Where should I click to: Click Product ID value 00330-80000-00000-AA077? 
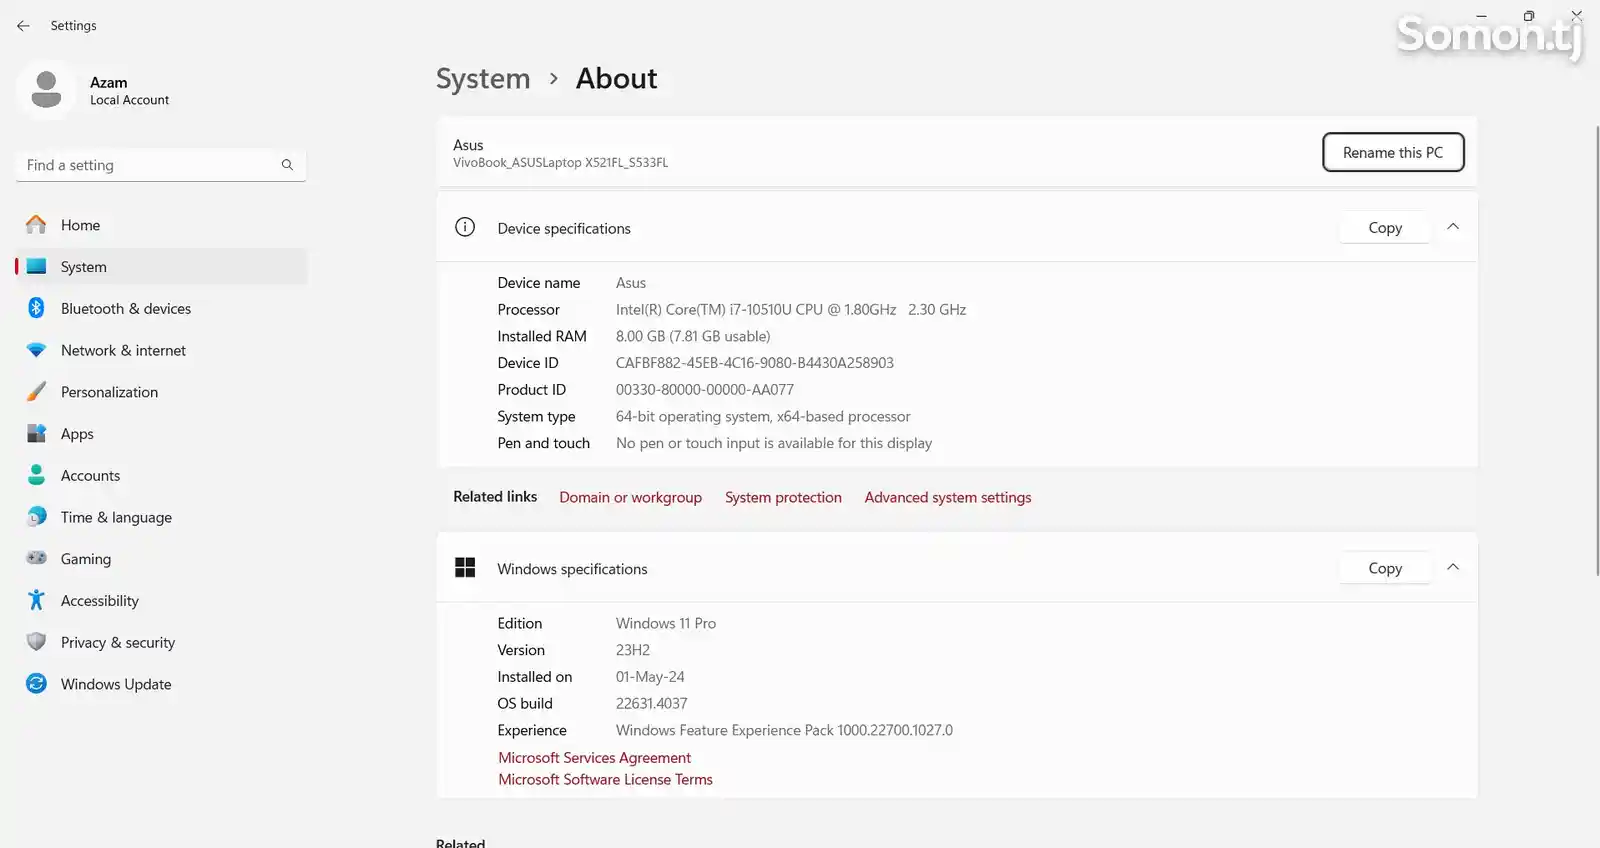click(x=705, y=390)
